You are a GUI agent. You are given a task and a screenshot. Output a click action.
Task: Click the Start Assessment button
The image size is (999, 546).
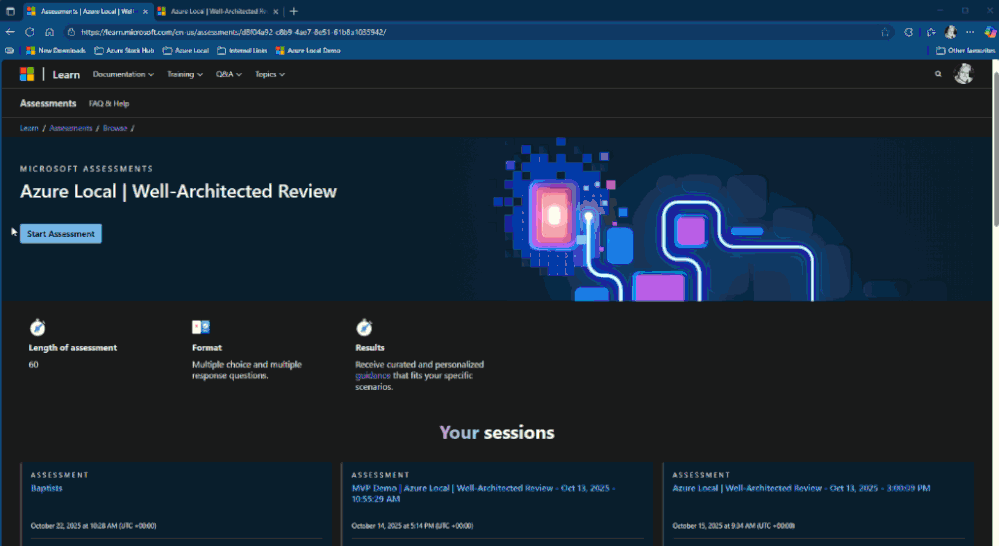61,234
